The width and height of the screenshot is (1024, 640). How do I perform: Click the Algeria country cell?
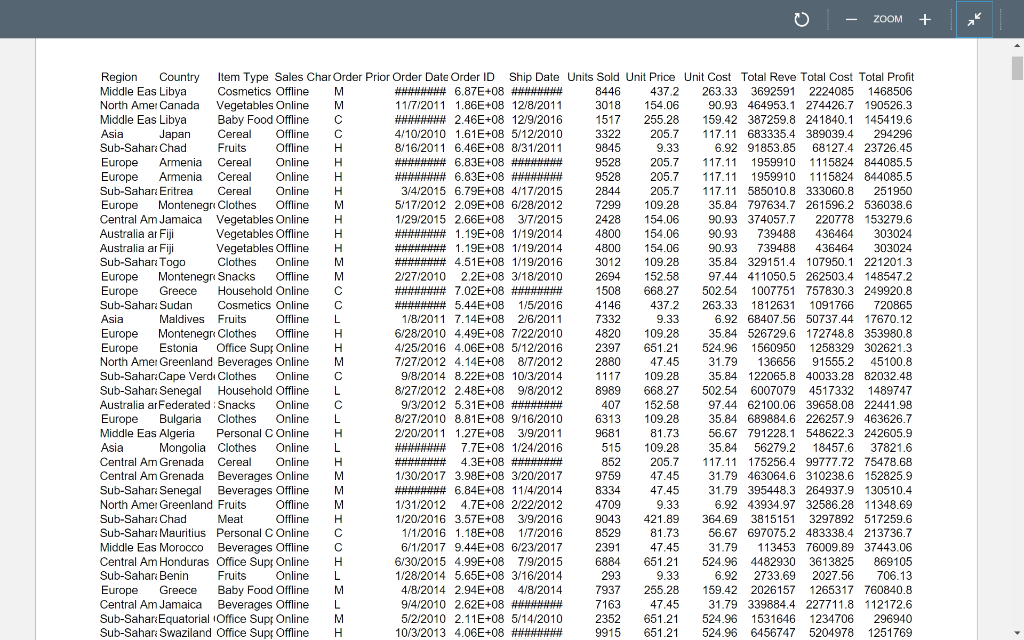pos(176,434)
